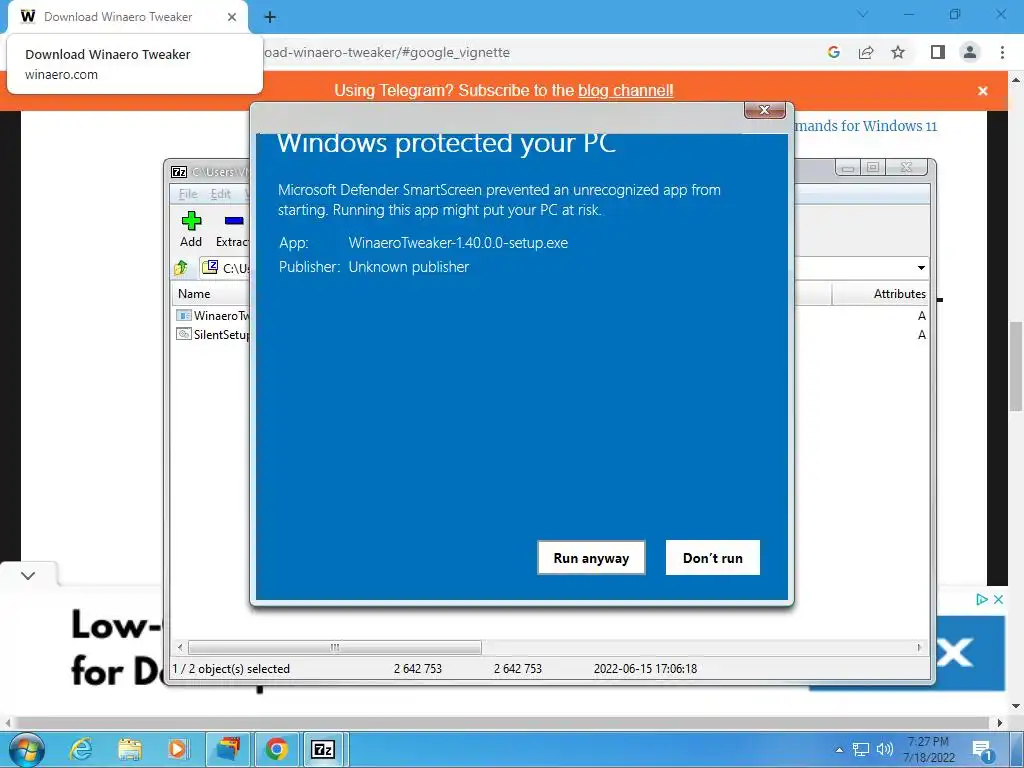The image size is (1024, 768).
Task: Click the Run anyway button
Action: (x=591, y=558)
